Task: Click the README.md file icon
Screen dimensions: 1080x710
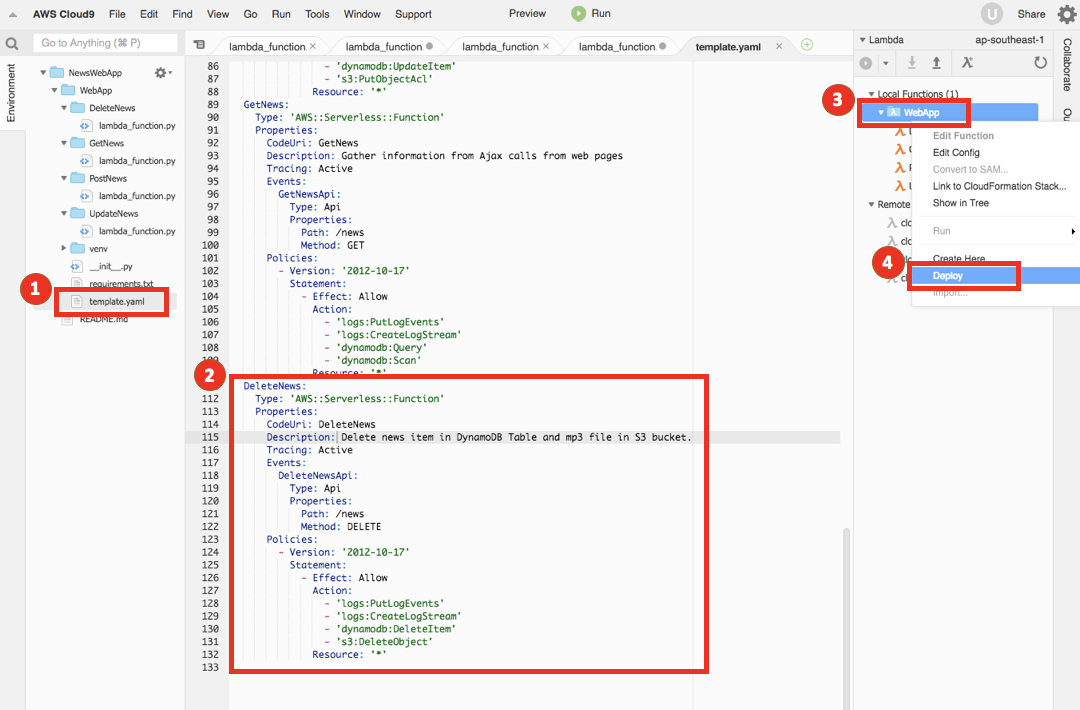Action: tap(67, 320)
